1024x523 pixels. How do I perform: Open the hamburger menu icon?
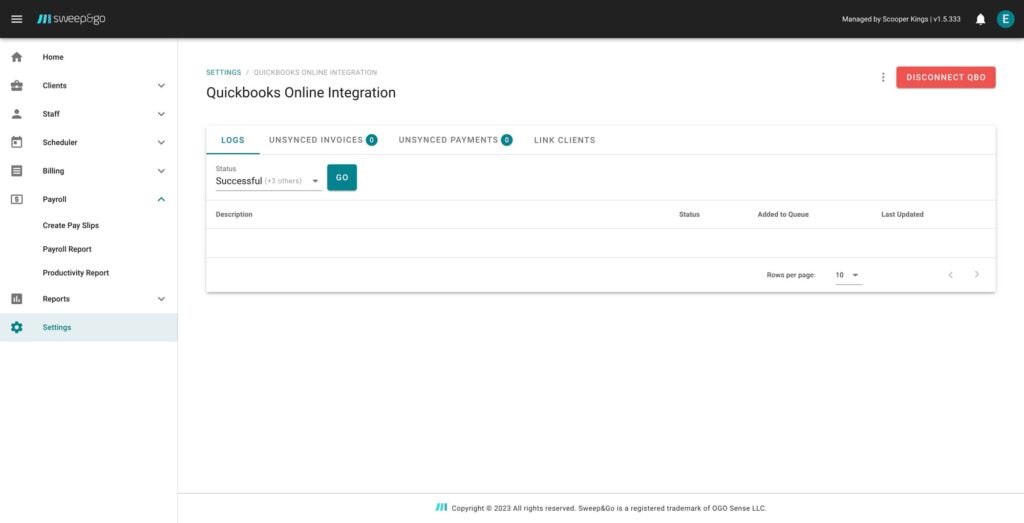click(x=16, y=19)
